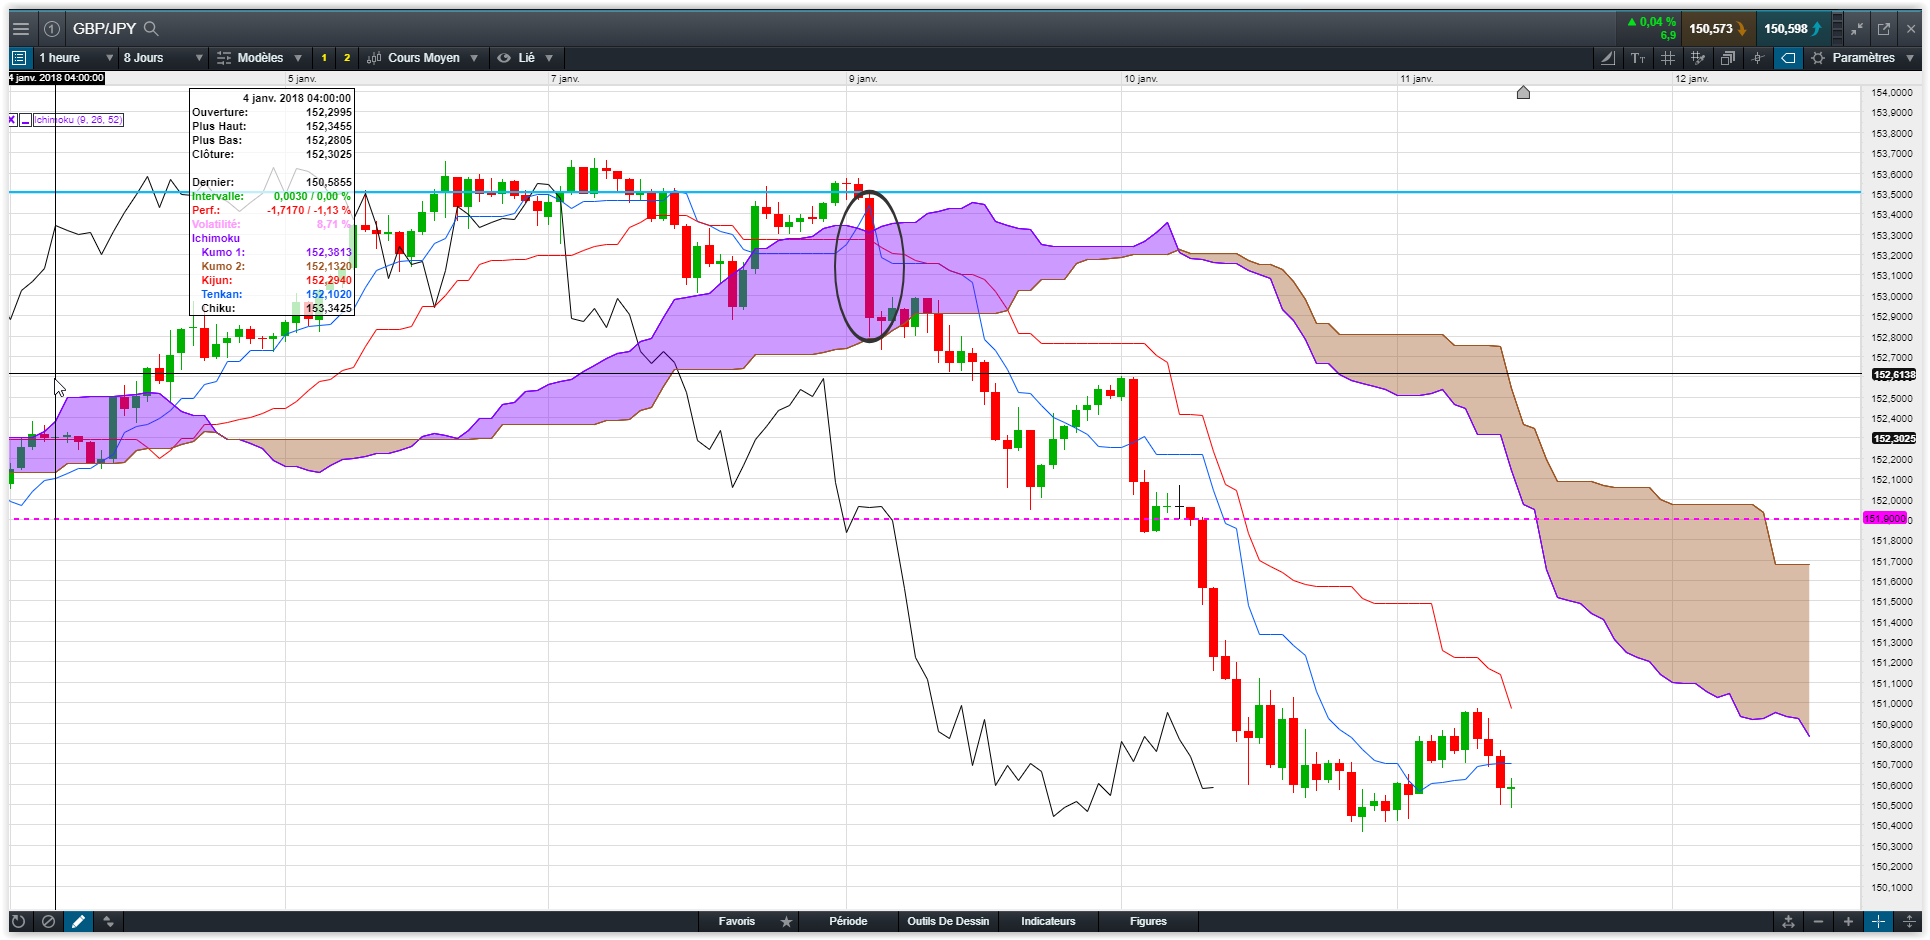The image size is (1930, 940).
Task: Open the Outils De Dessin tab
Action: [x=948, y=921]
